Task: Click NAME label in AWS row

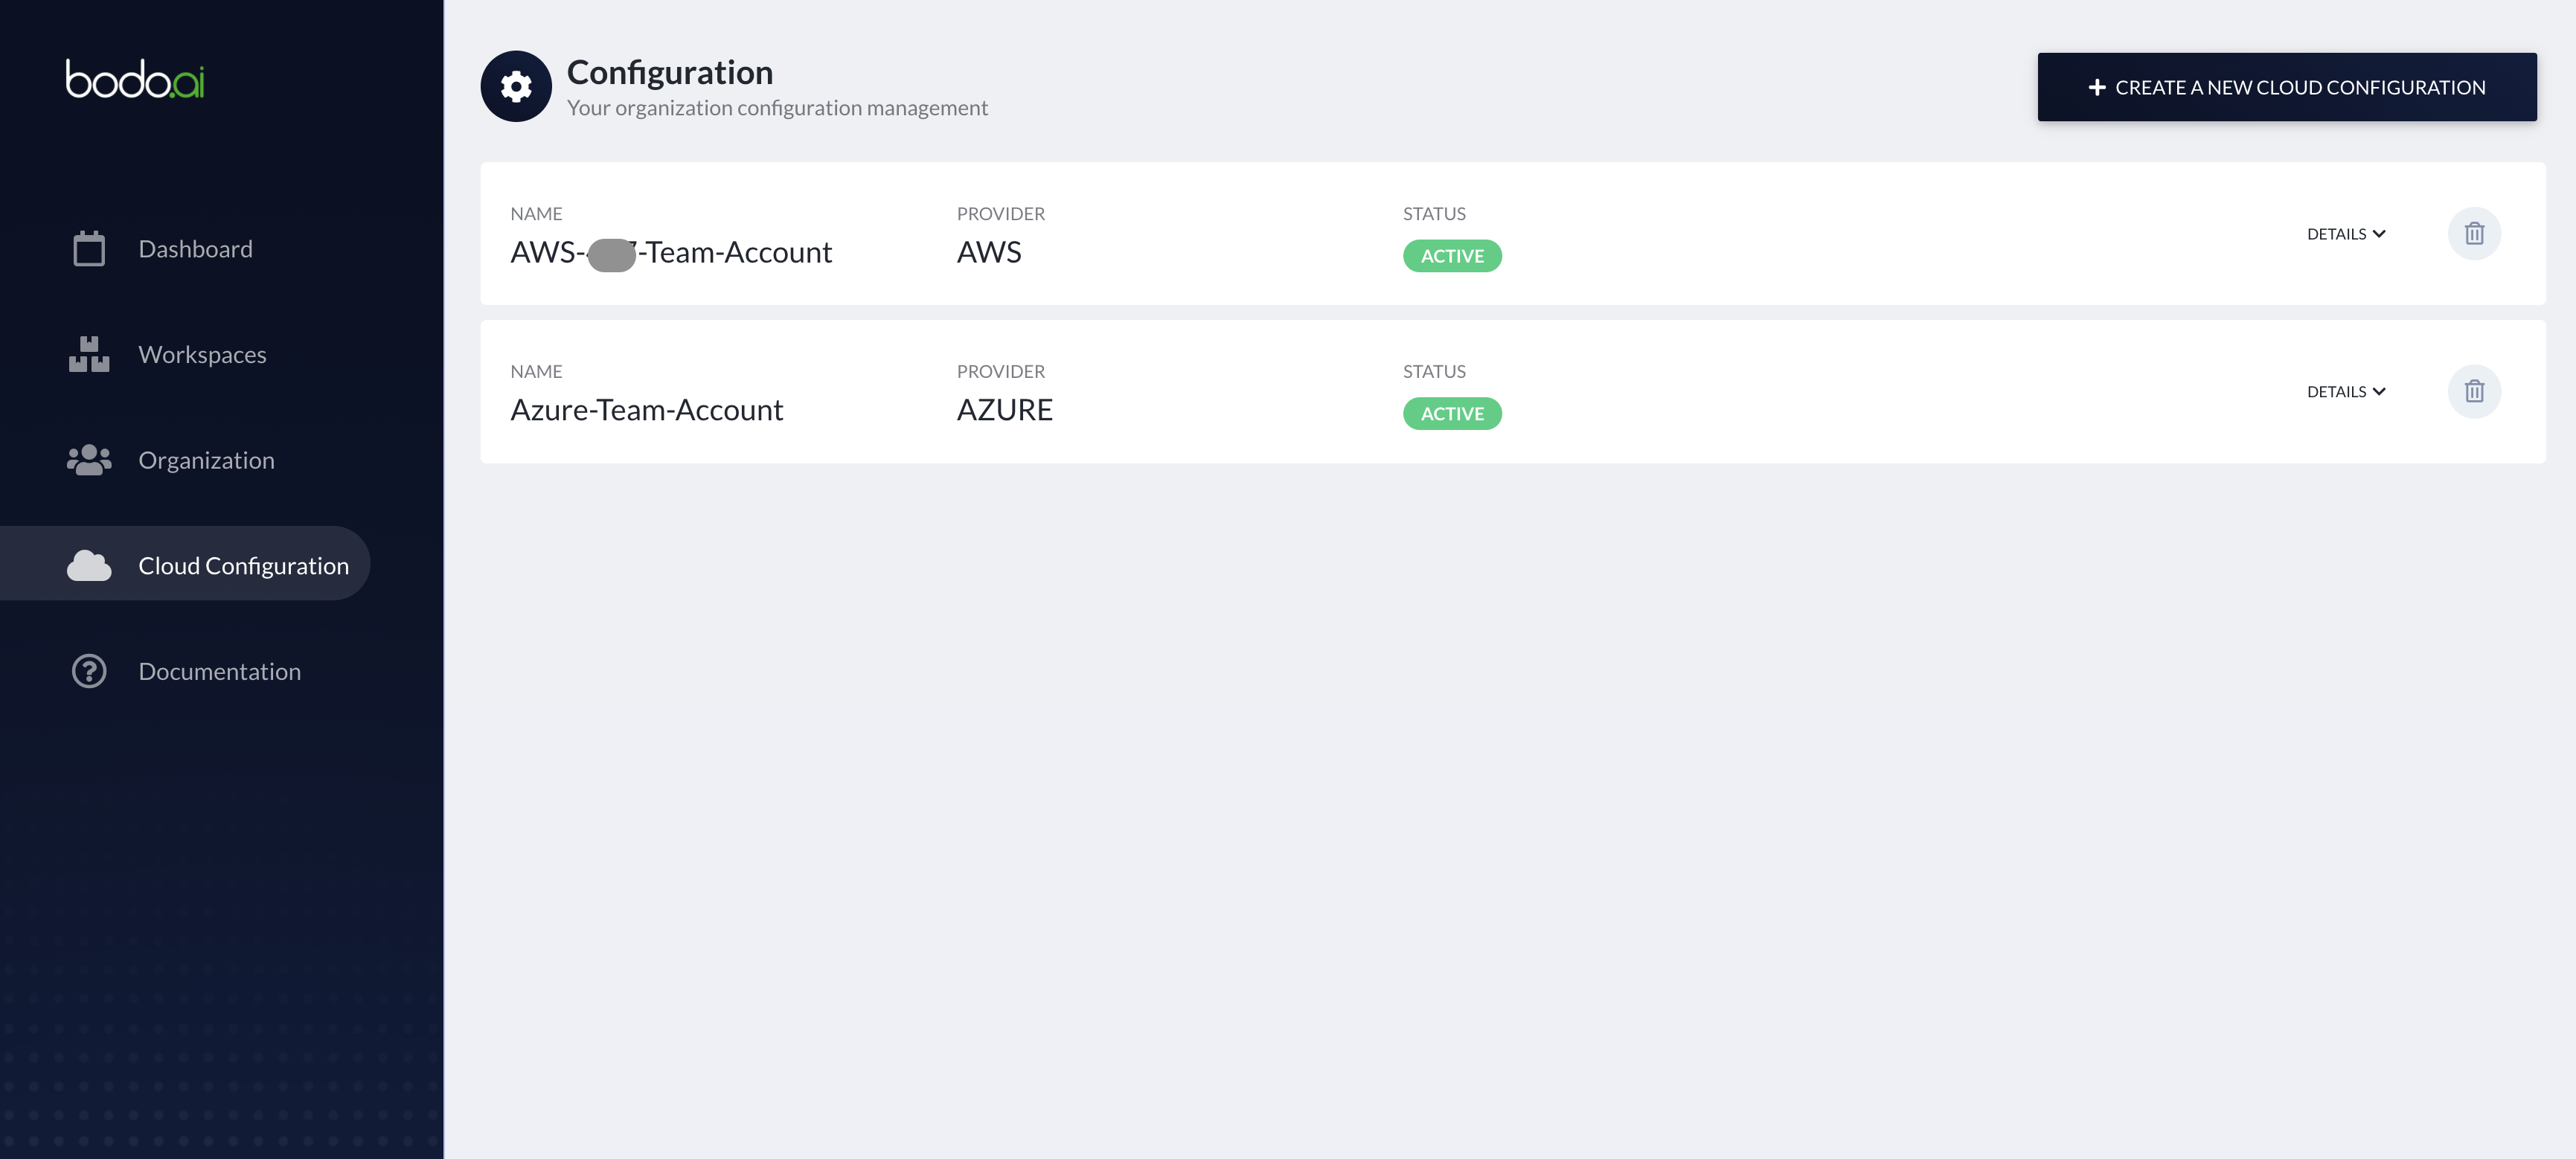Action: pos(536,214)
